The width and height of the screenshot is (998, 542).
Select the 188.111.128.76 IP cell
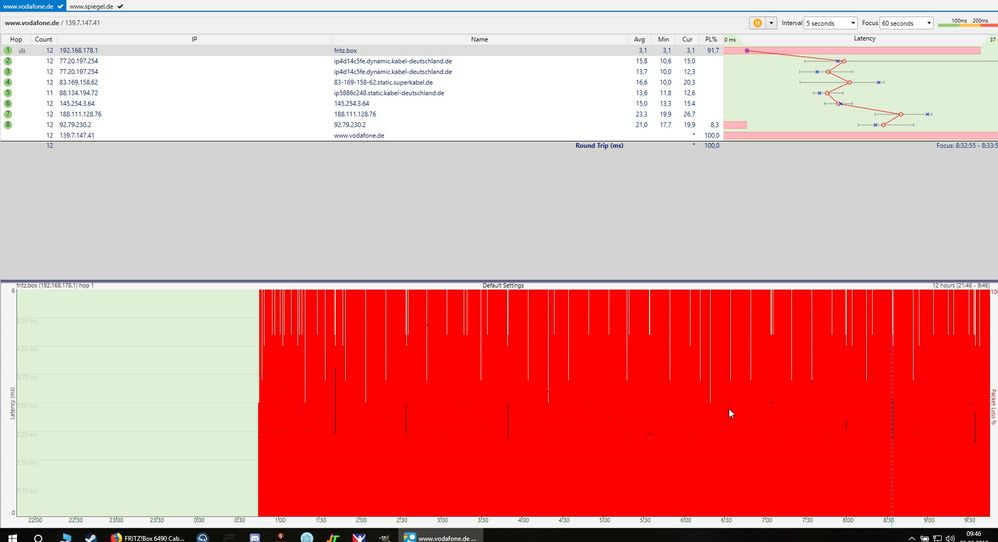(x=80, y=114)
